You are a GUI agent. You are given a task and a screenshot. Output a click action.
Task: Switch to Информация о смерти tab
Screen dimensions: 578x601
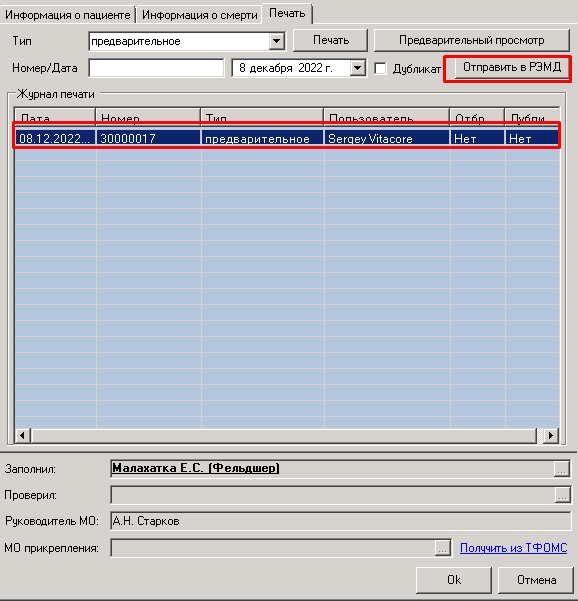199,15
